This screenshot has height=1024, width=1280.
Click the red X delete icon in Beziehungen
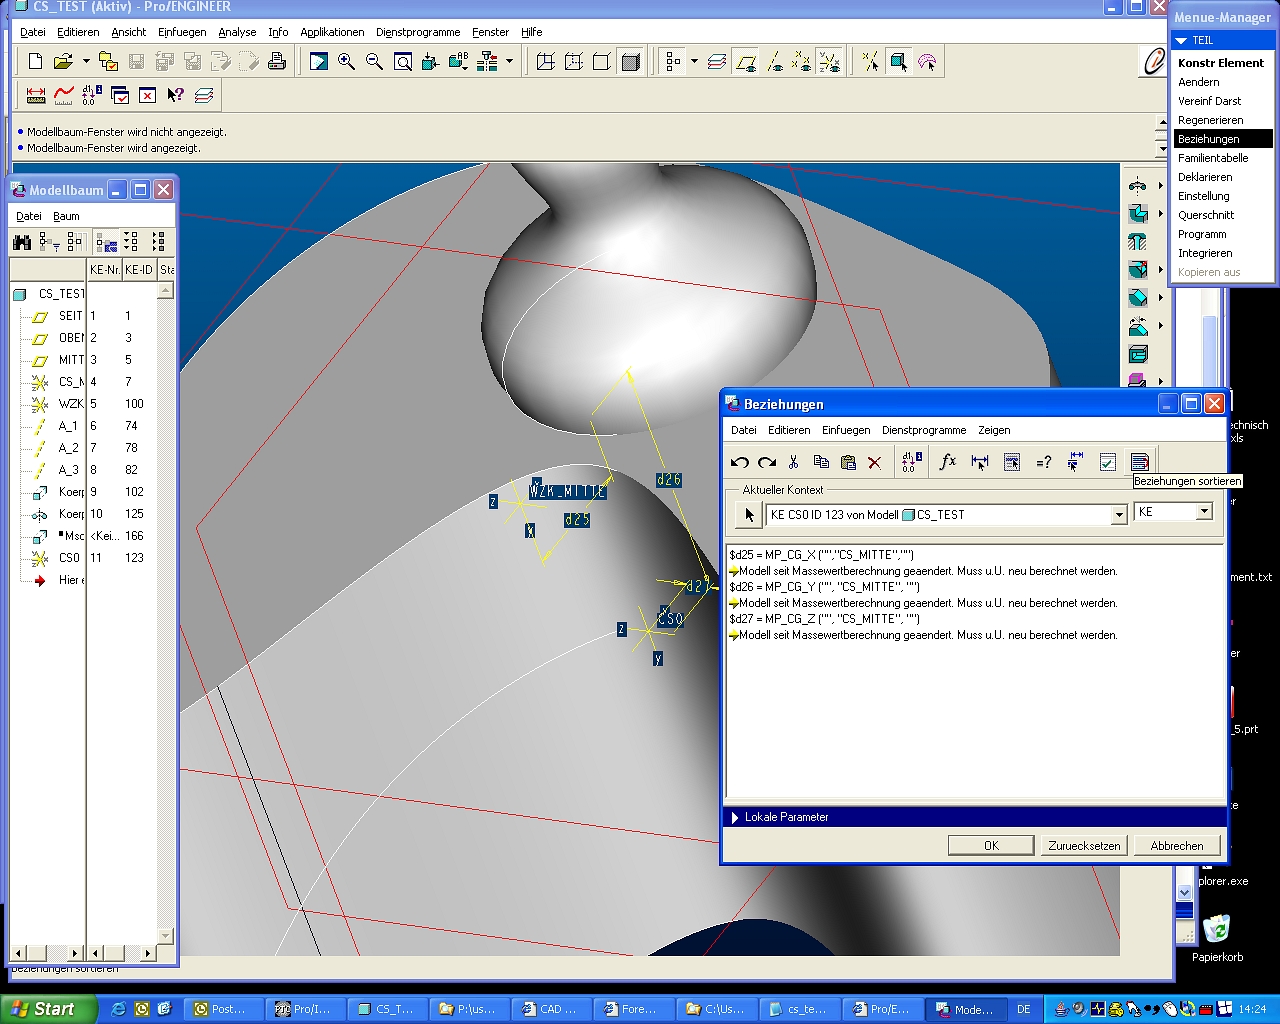point(875,462)
